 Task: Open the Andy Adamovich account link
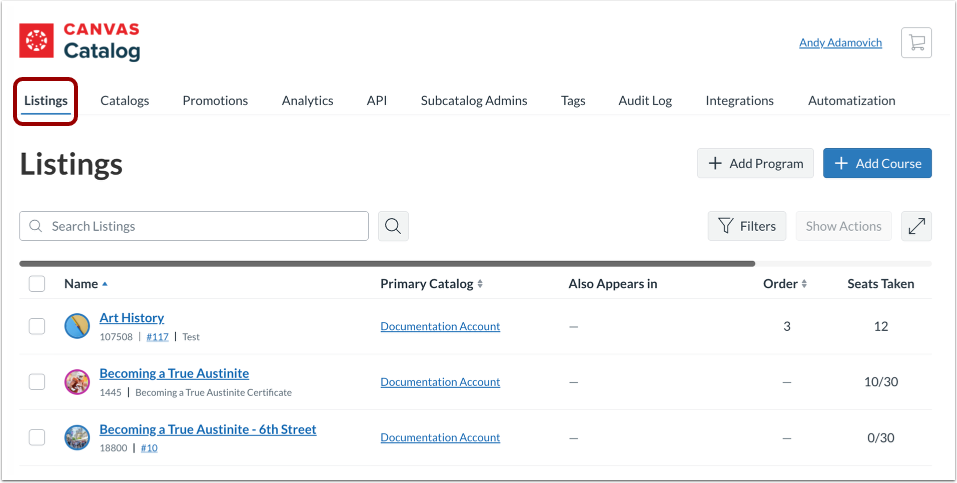coord(840,43)
